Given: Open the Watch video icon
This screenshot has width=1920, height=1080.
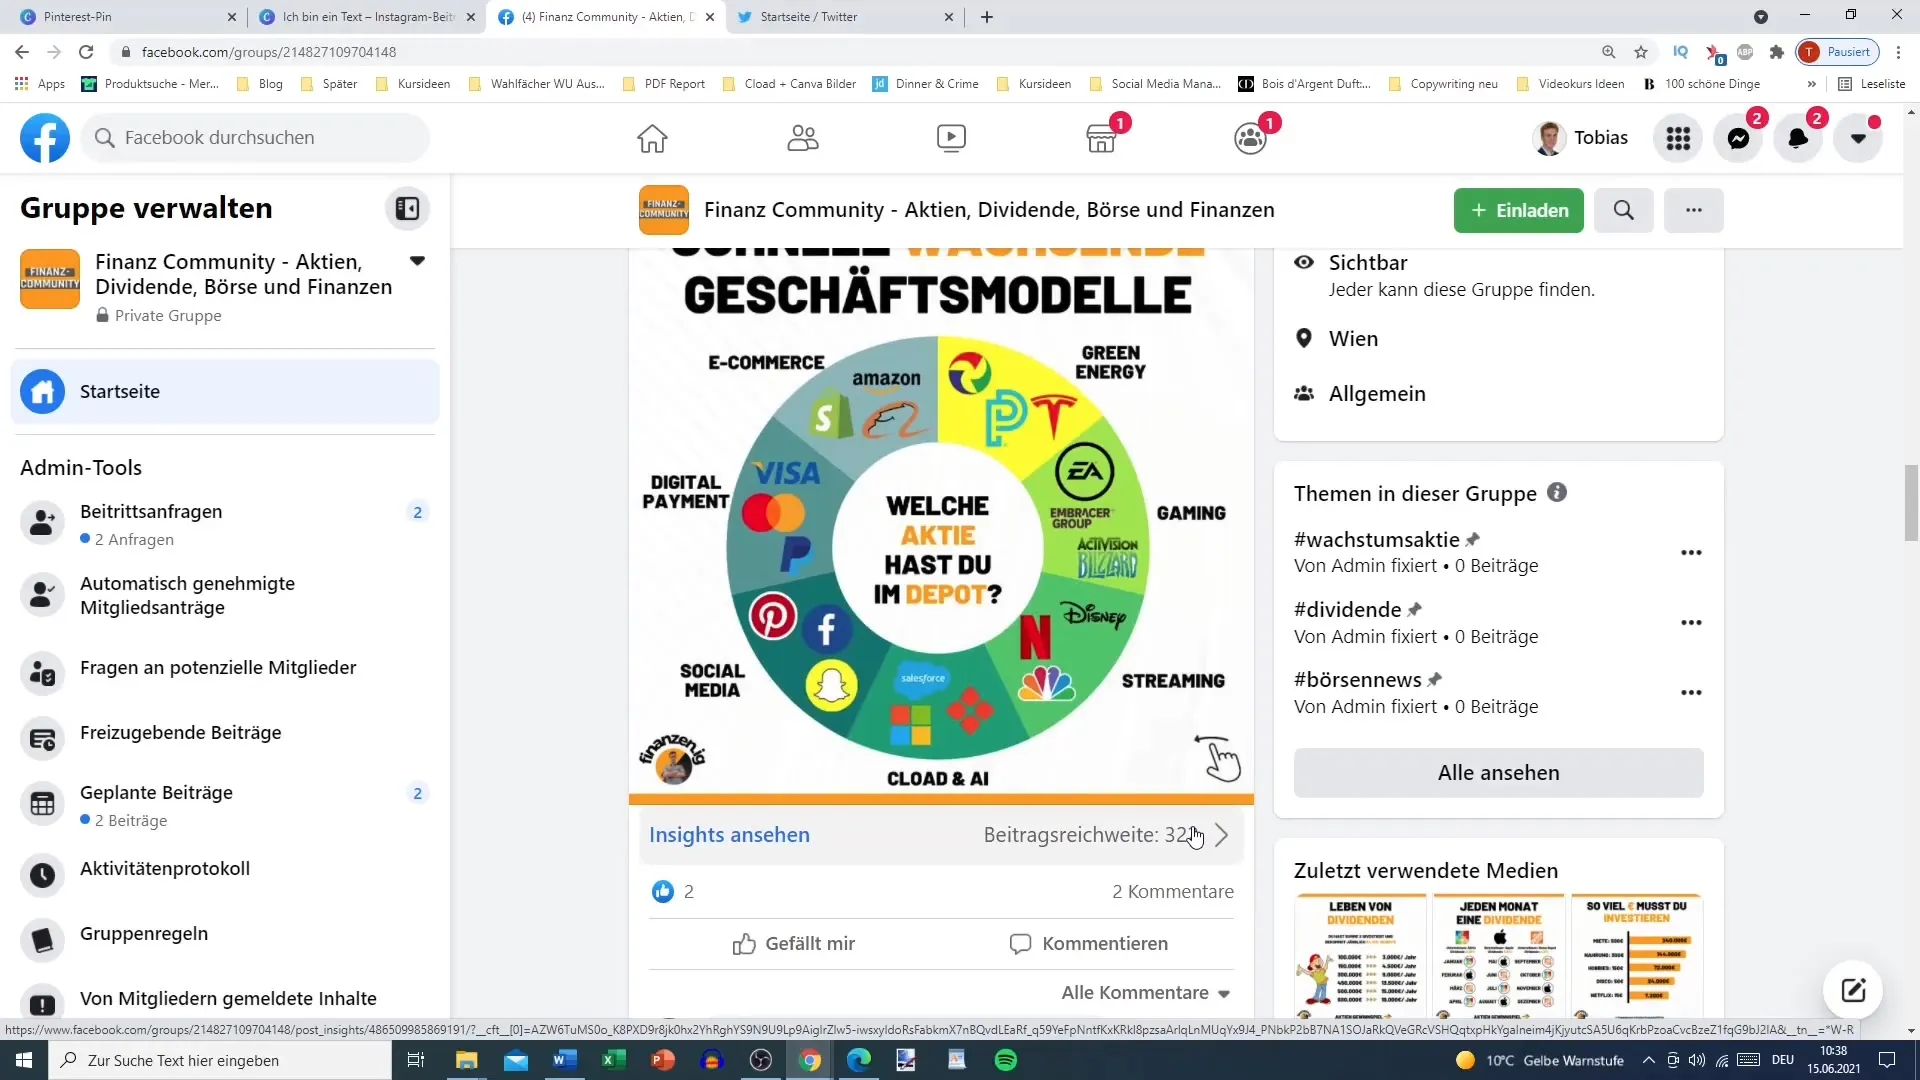Looking at the screenshot, I should coord(951,138).
